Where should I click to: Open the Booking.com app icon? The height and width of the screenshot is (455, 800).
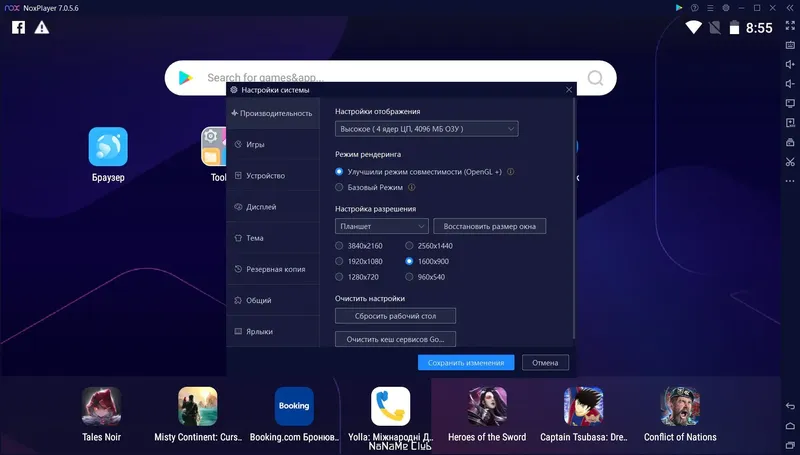coord(294,406)
